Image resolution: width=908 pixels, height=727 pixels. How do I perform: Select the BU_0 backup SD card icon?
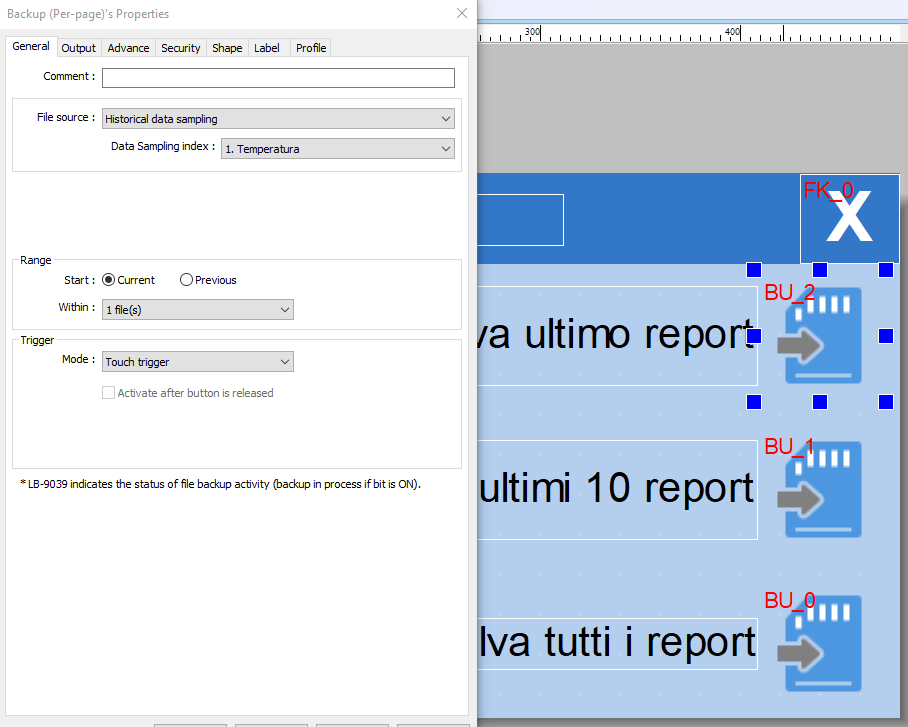click(x=822, y=643)
